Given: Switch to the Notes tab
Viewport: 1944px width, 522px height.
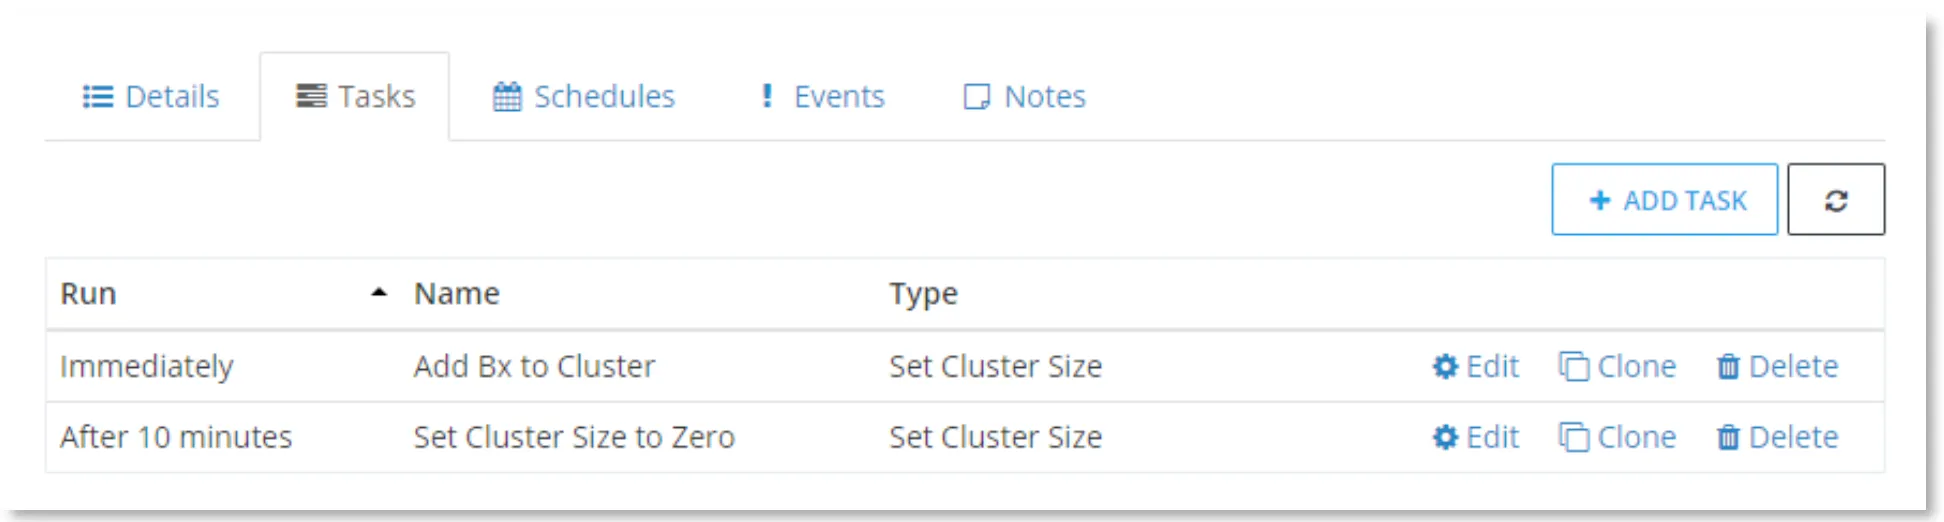Looking at the screenshot, I should 1024,96.
